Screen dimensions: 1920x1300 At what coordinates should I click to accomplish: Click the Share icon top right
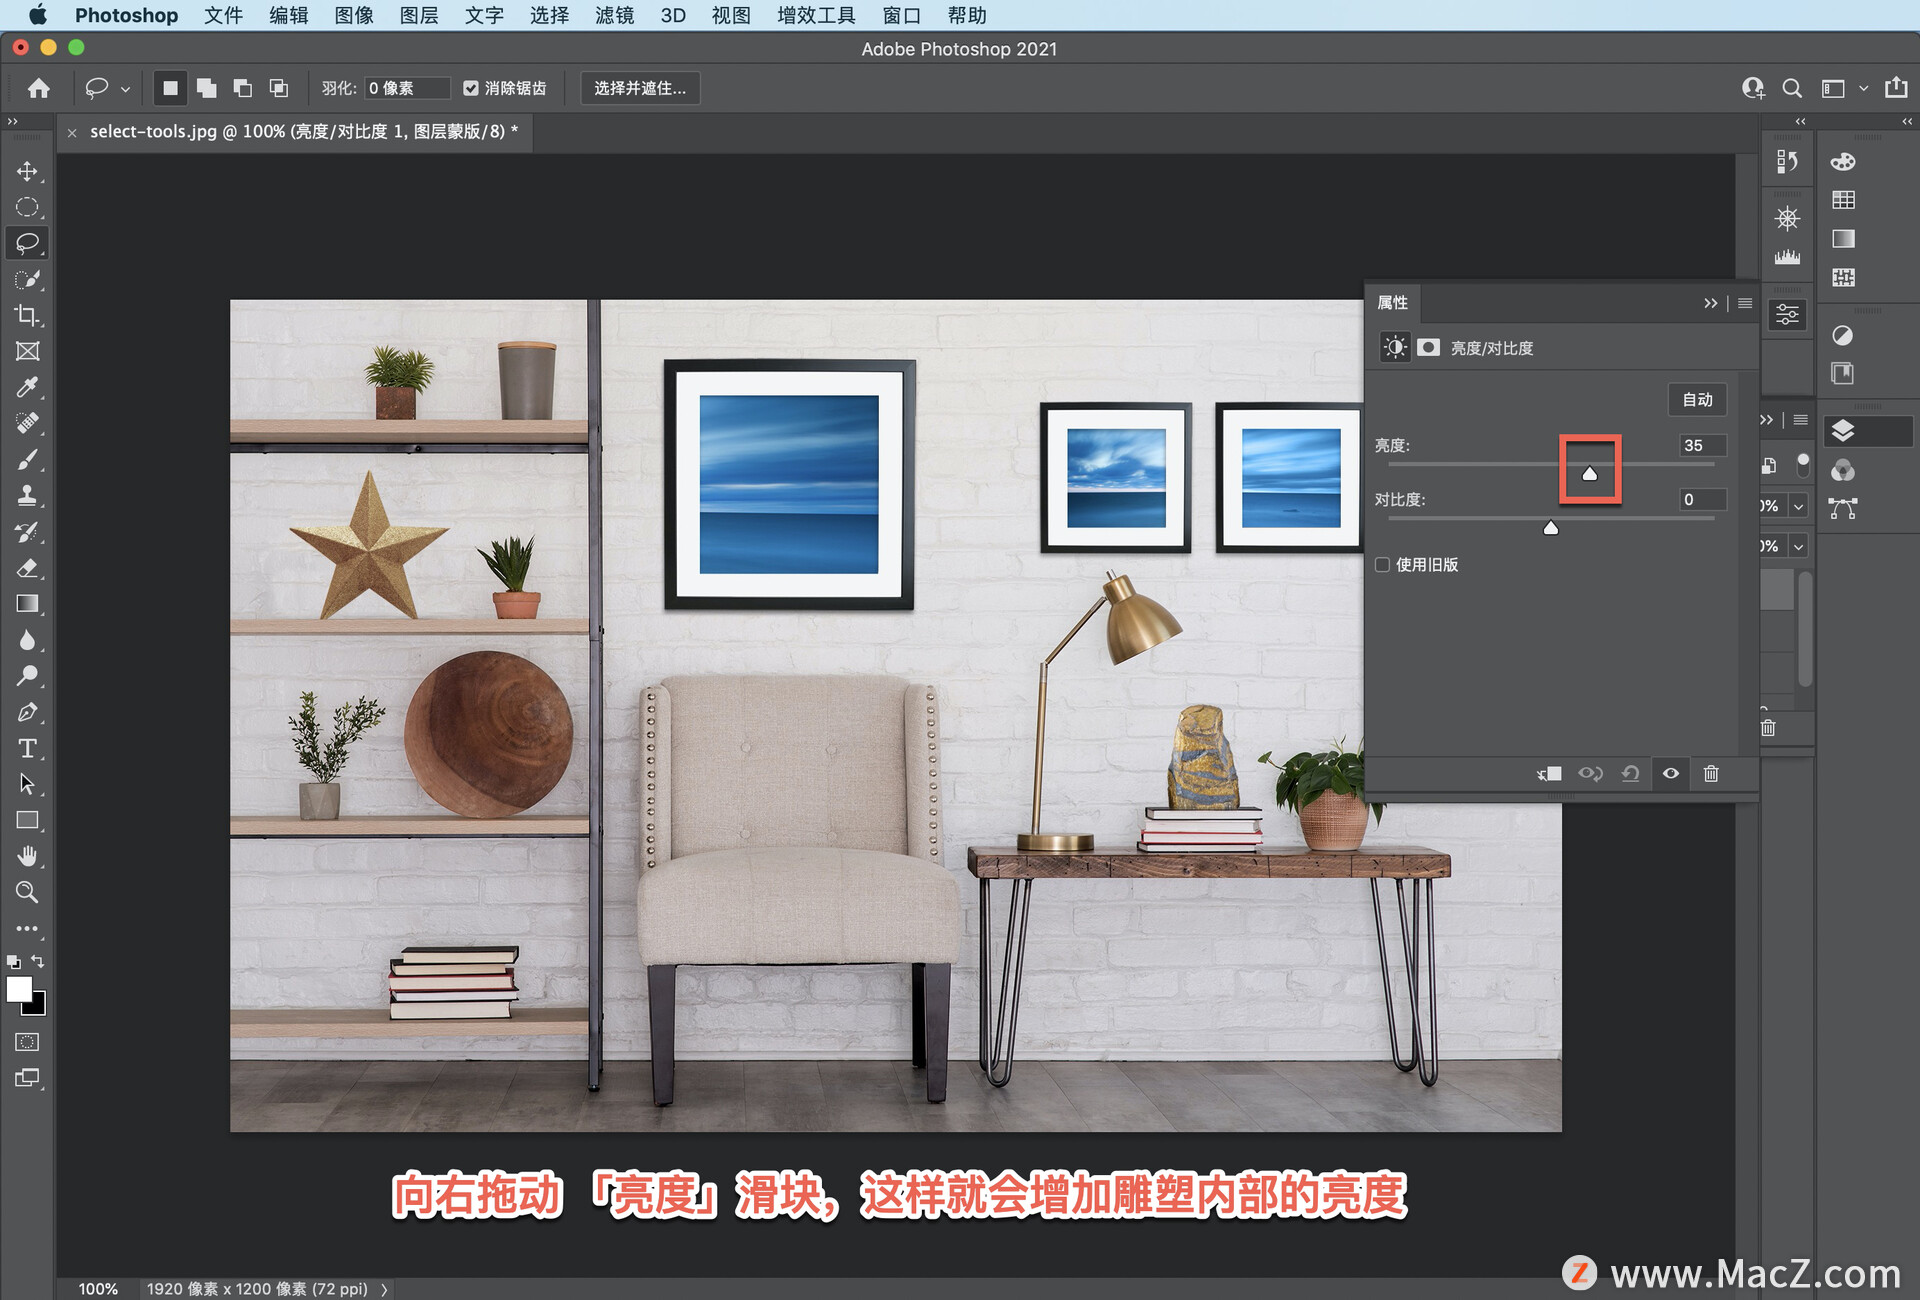(1896, 88)
